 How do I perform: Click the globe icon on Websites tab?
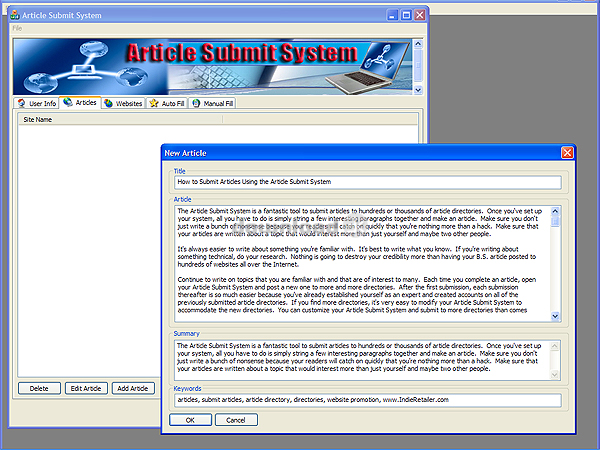click(x=109, y=103)
